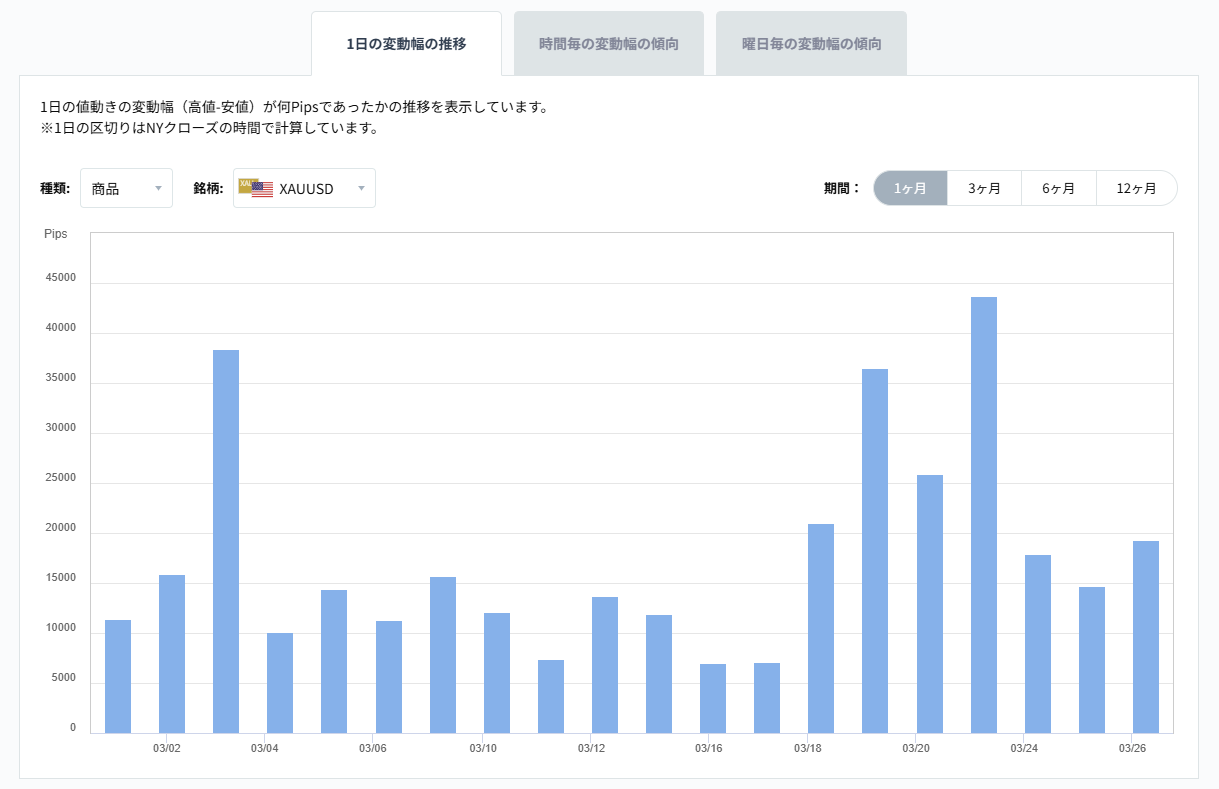Switch to the 時間毎の変動幅の傾向 tab
This screenshot has width=1219, height=789.
tap(609, 42)
